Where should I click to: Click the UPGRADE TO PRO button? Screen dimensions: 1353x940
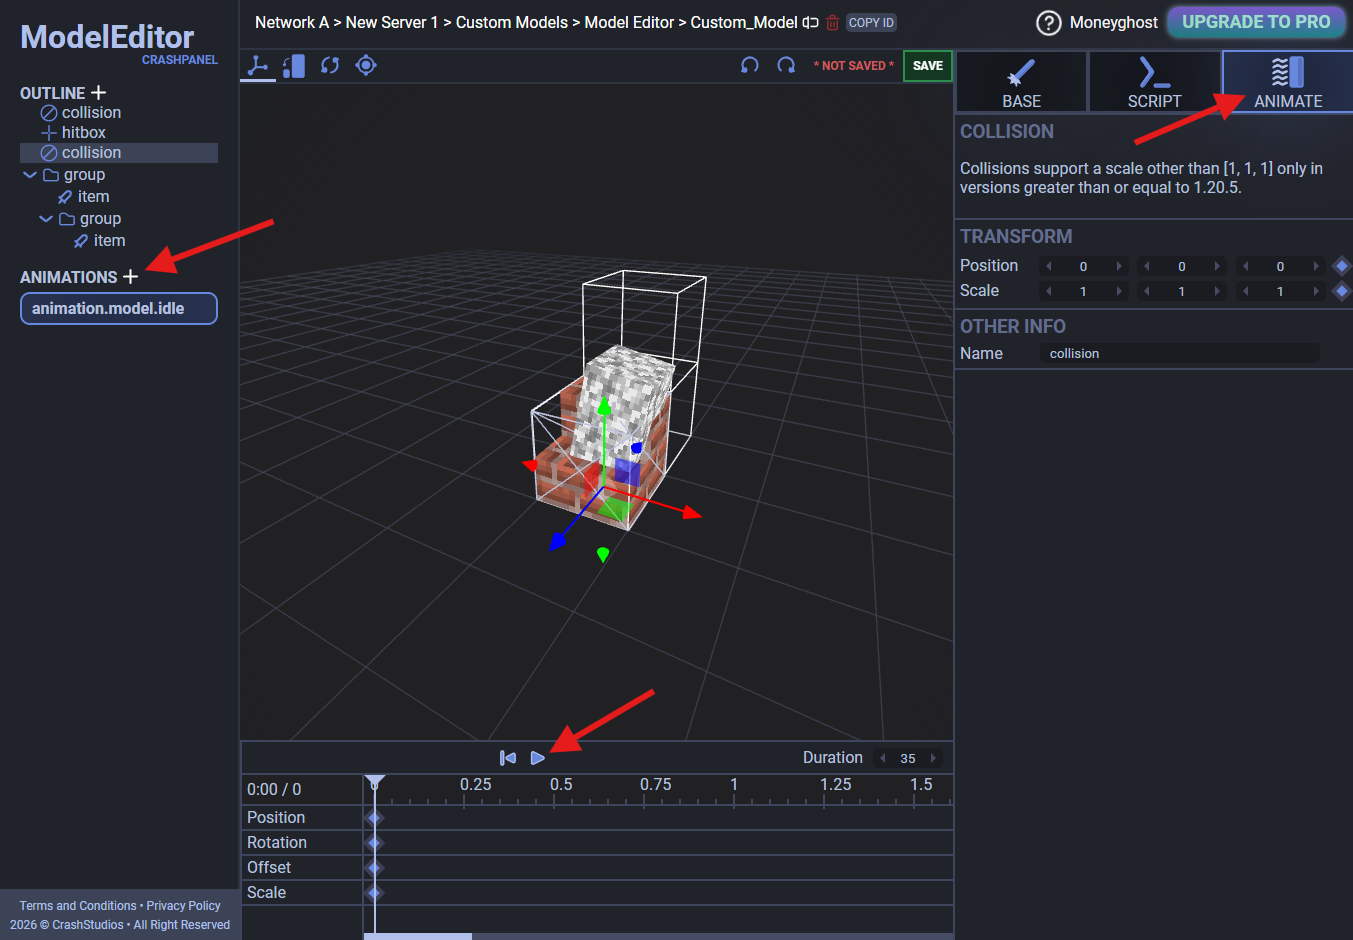(x=1256, y=22)
